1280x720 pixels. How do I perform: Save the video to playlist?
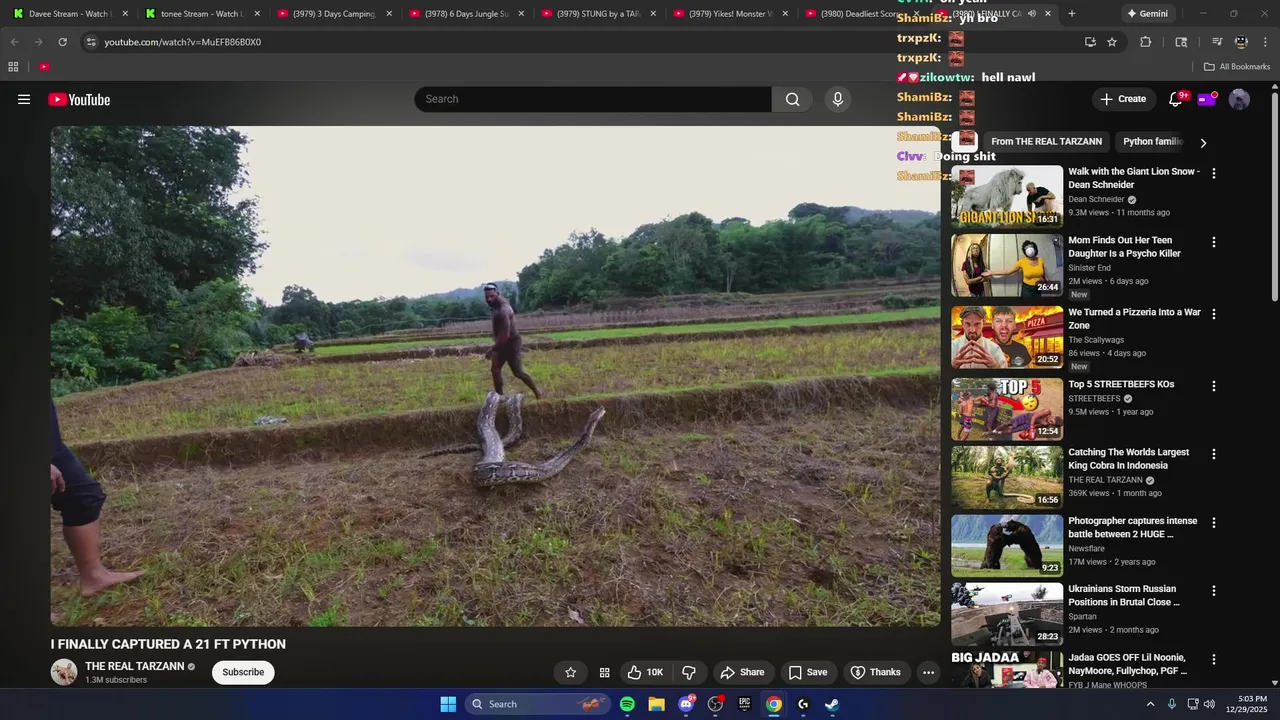click(x=807, y=672)
